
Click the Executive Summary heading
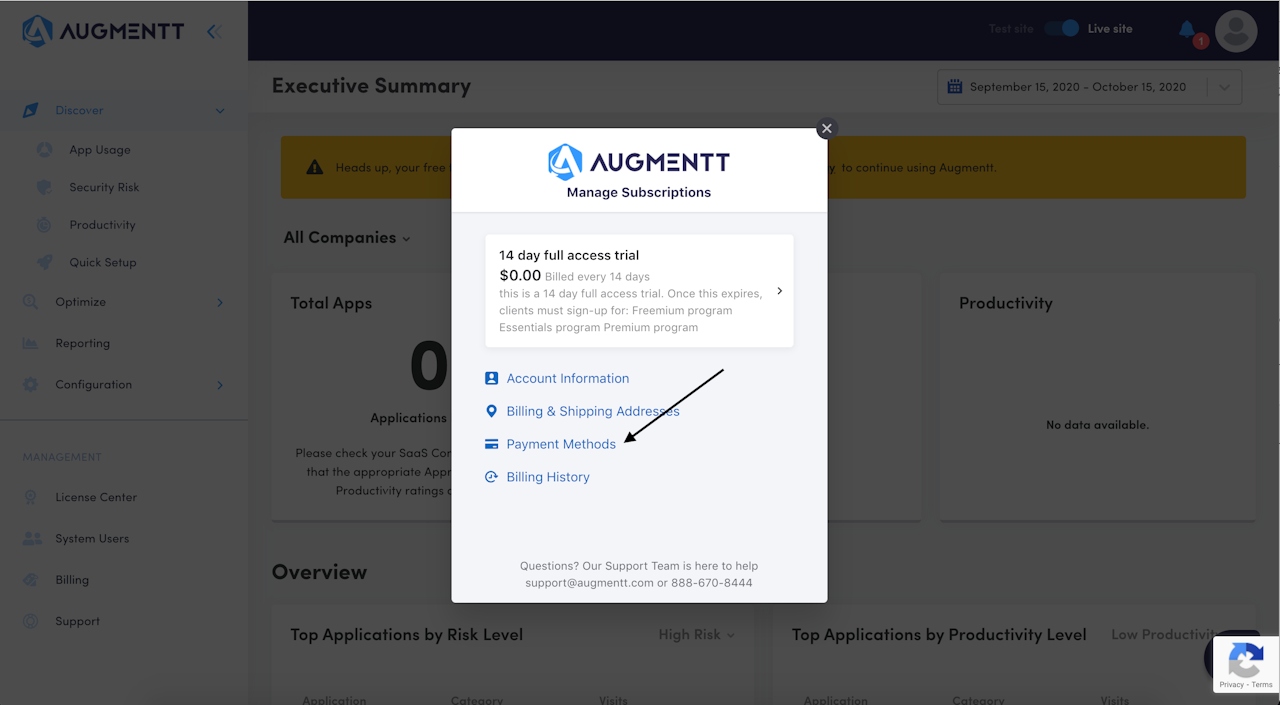point(371,86)
